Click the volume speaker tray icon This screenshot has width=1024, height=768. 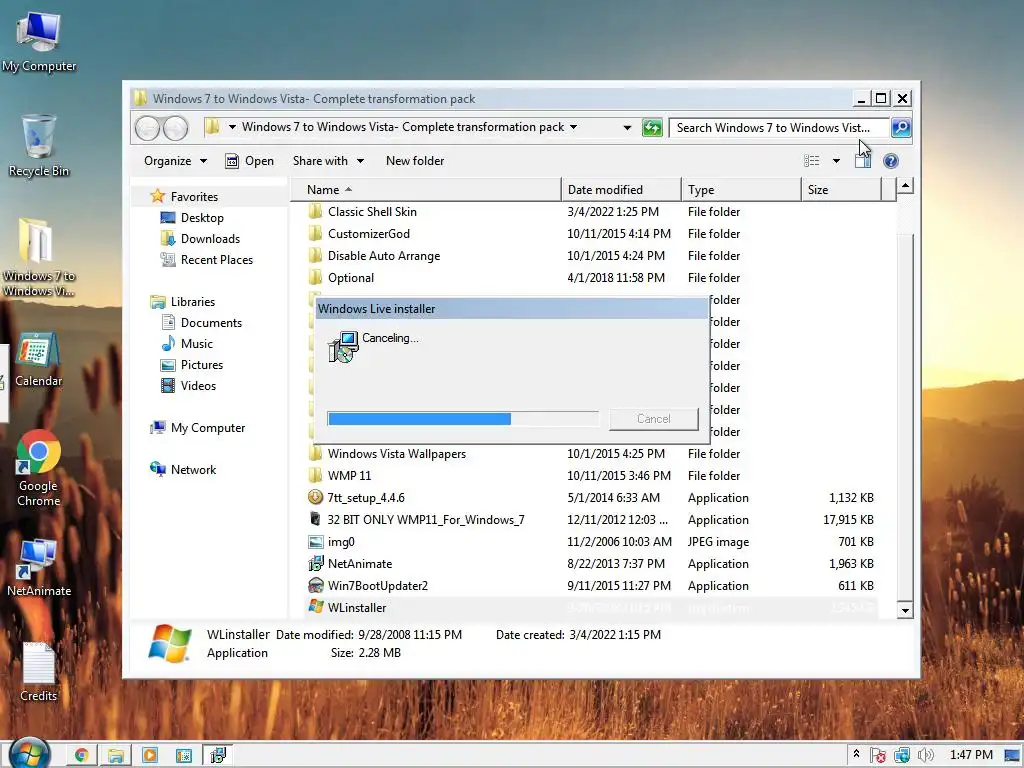point(925,756)
